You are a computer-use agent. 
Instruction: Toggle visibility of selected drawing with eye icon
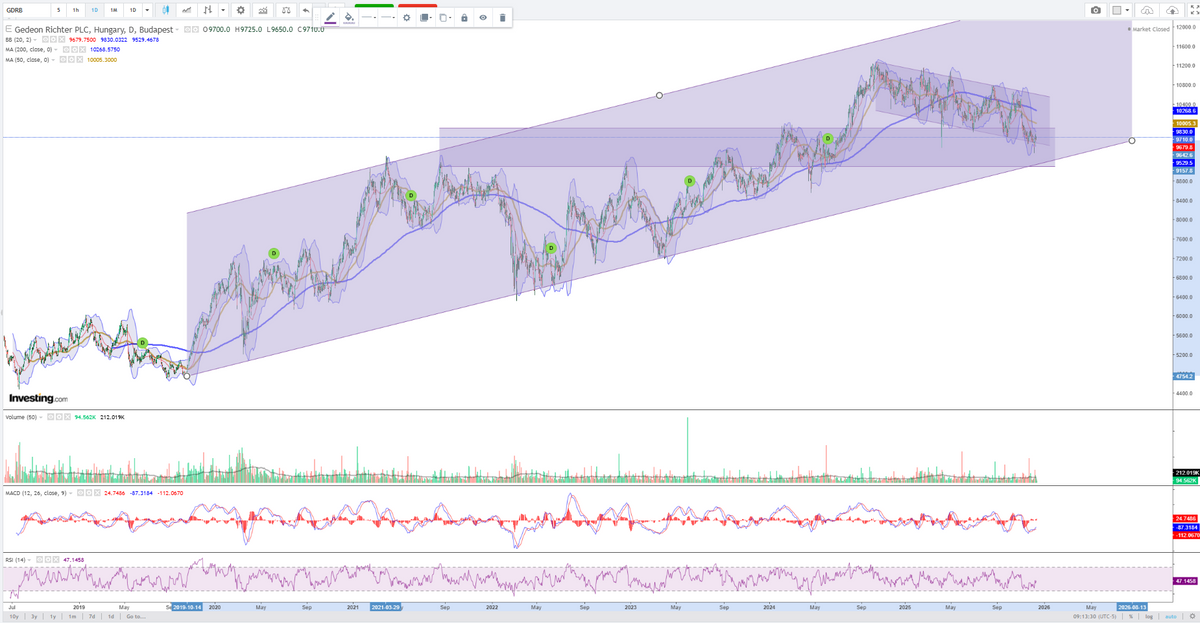click(483, 17)
